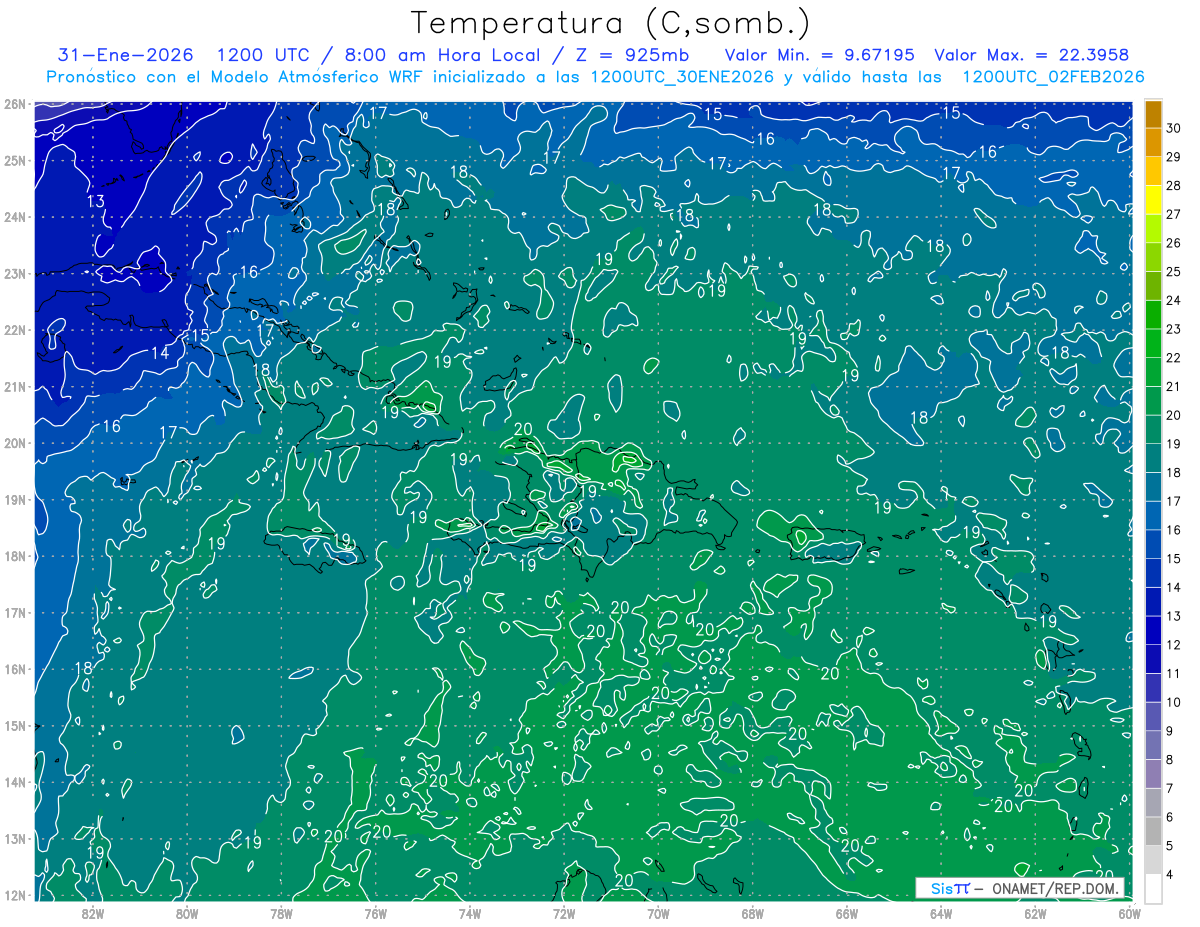Click legend value '10'
Viewport: 1200px width, 927px height.
point(1173,702)
